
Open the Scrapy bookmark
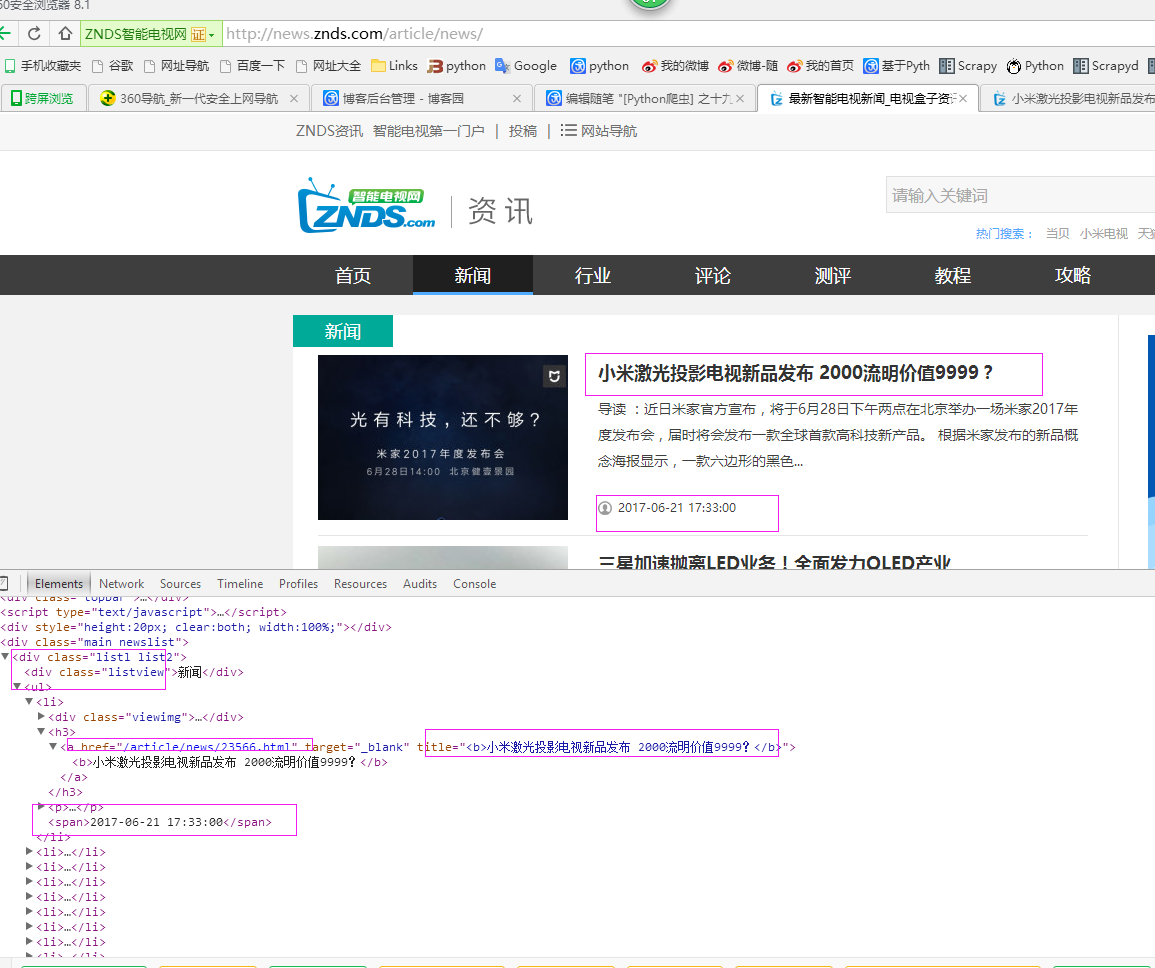point(968,66)
